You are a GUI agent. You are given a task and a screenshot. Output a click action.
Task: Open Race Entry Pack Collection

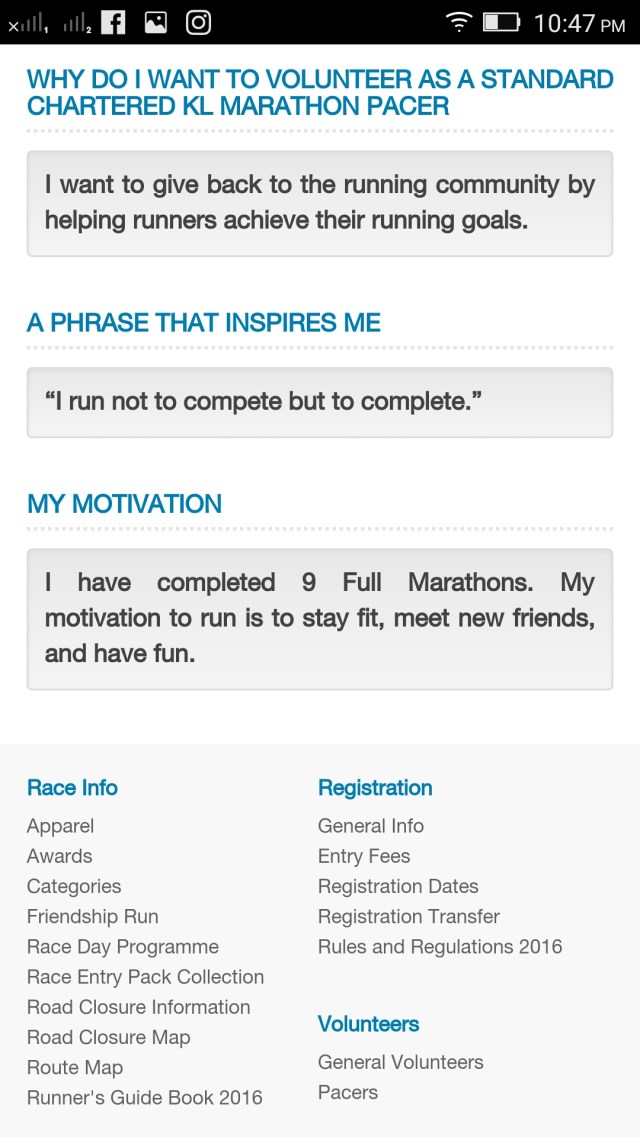coord(145,976)
